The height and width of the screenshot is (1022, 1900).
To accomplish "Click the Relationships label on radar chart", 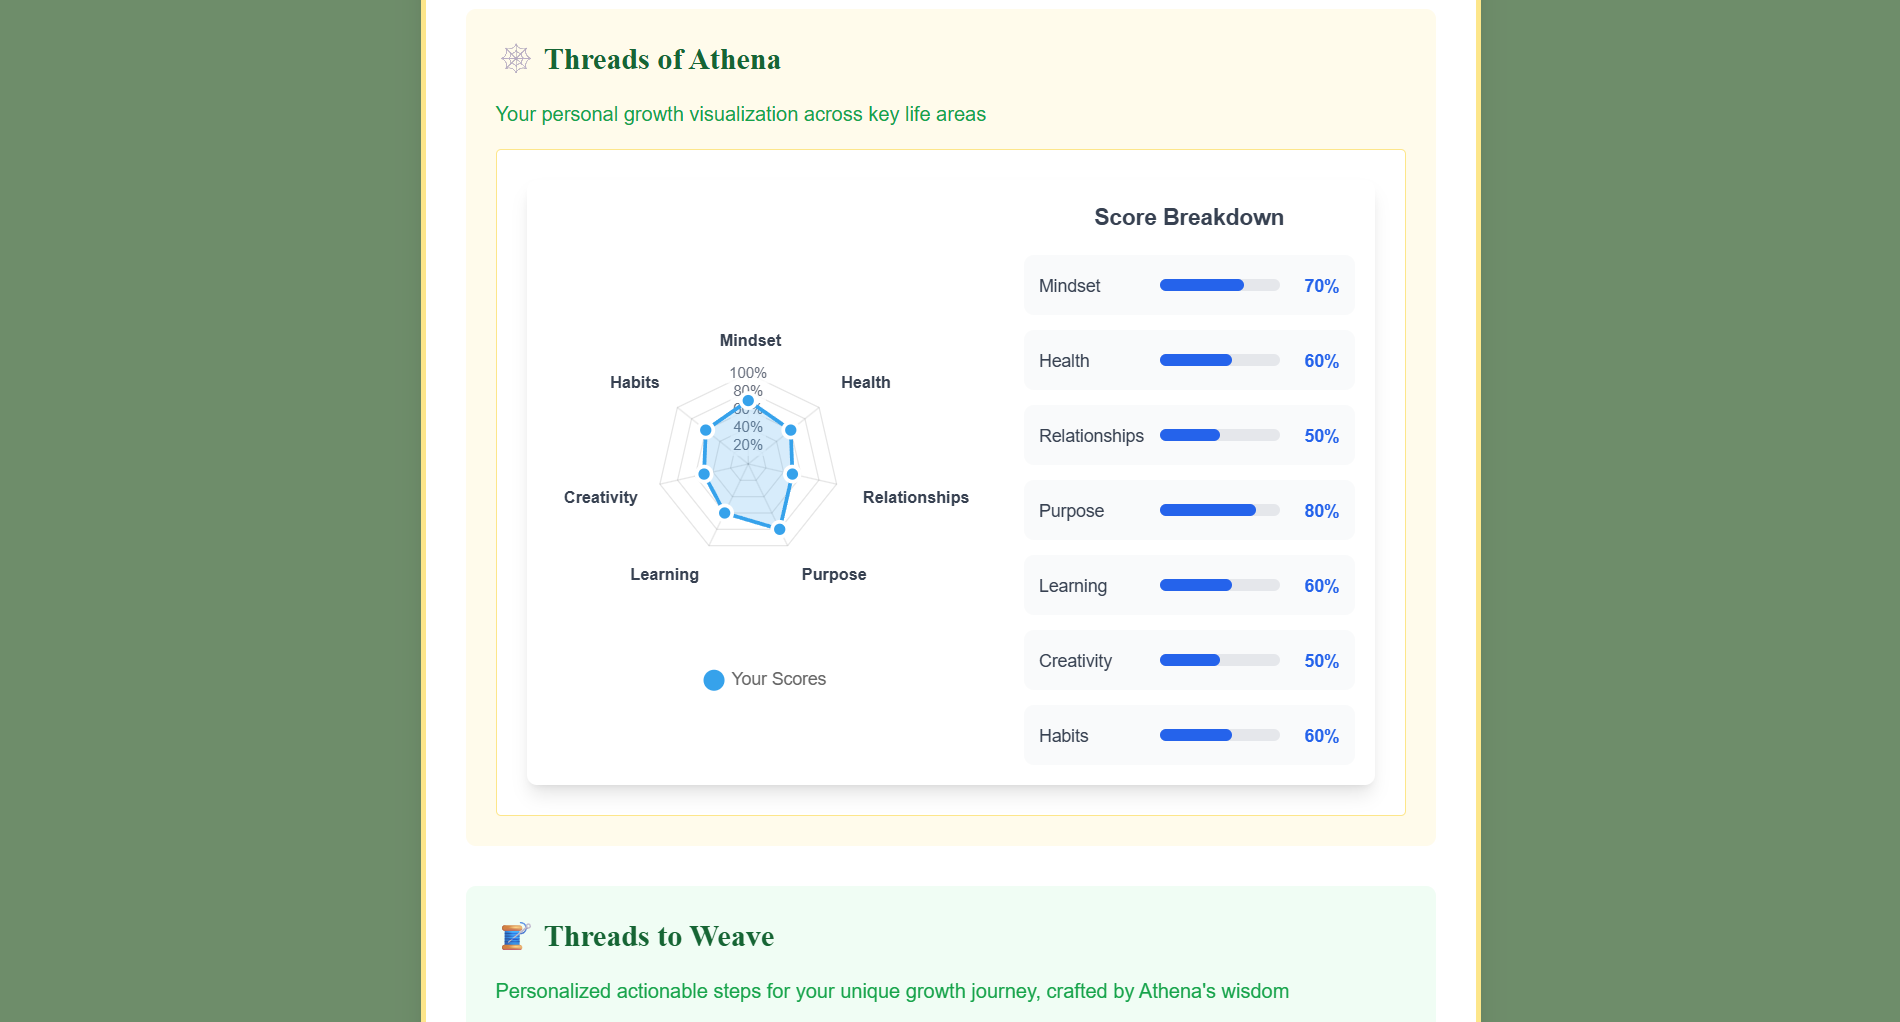I will pos(916,497).
